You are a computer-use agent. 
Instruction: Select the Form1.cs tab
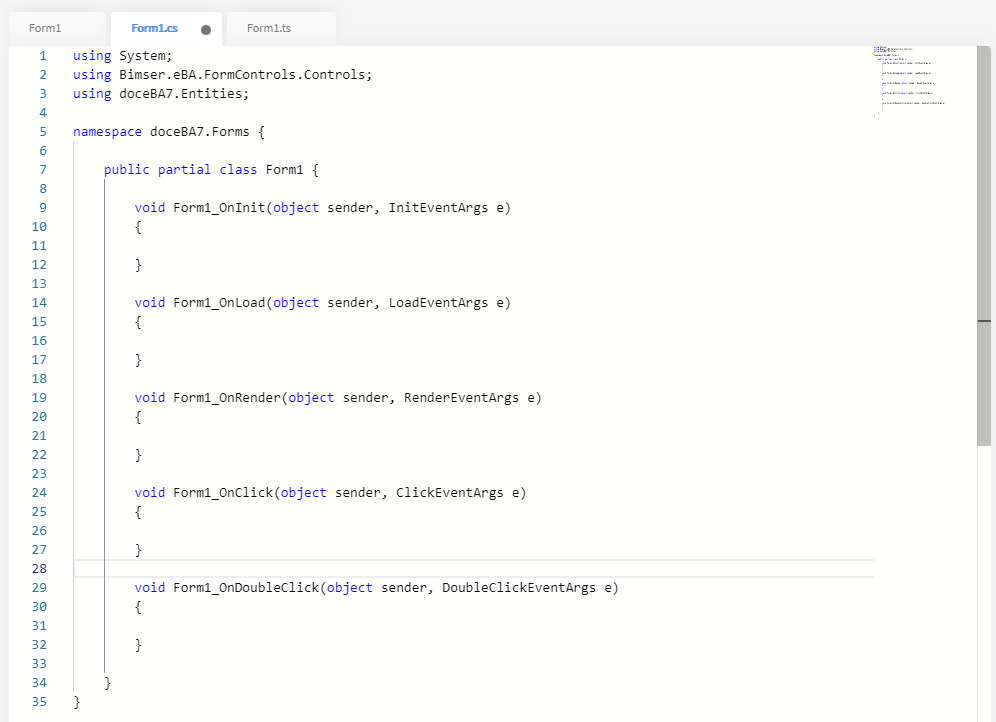pos(154,28)
